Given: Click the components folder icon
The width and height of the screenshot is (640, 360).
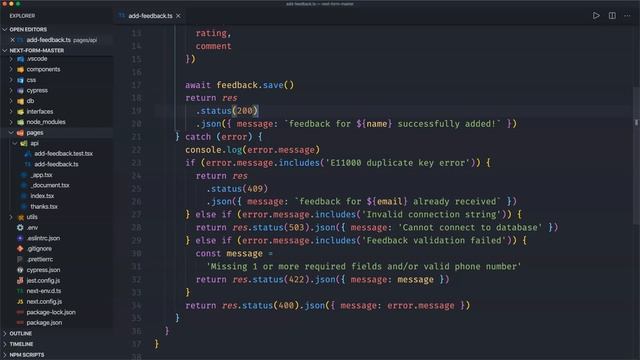Looking at the screenshot, I should [20, 70].
